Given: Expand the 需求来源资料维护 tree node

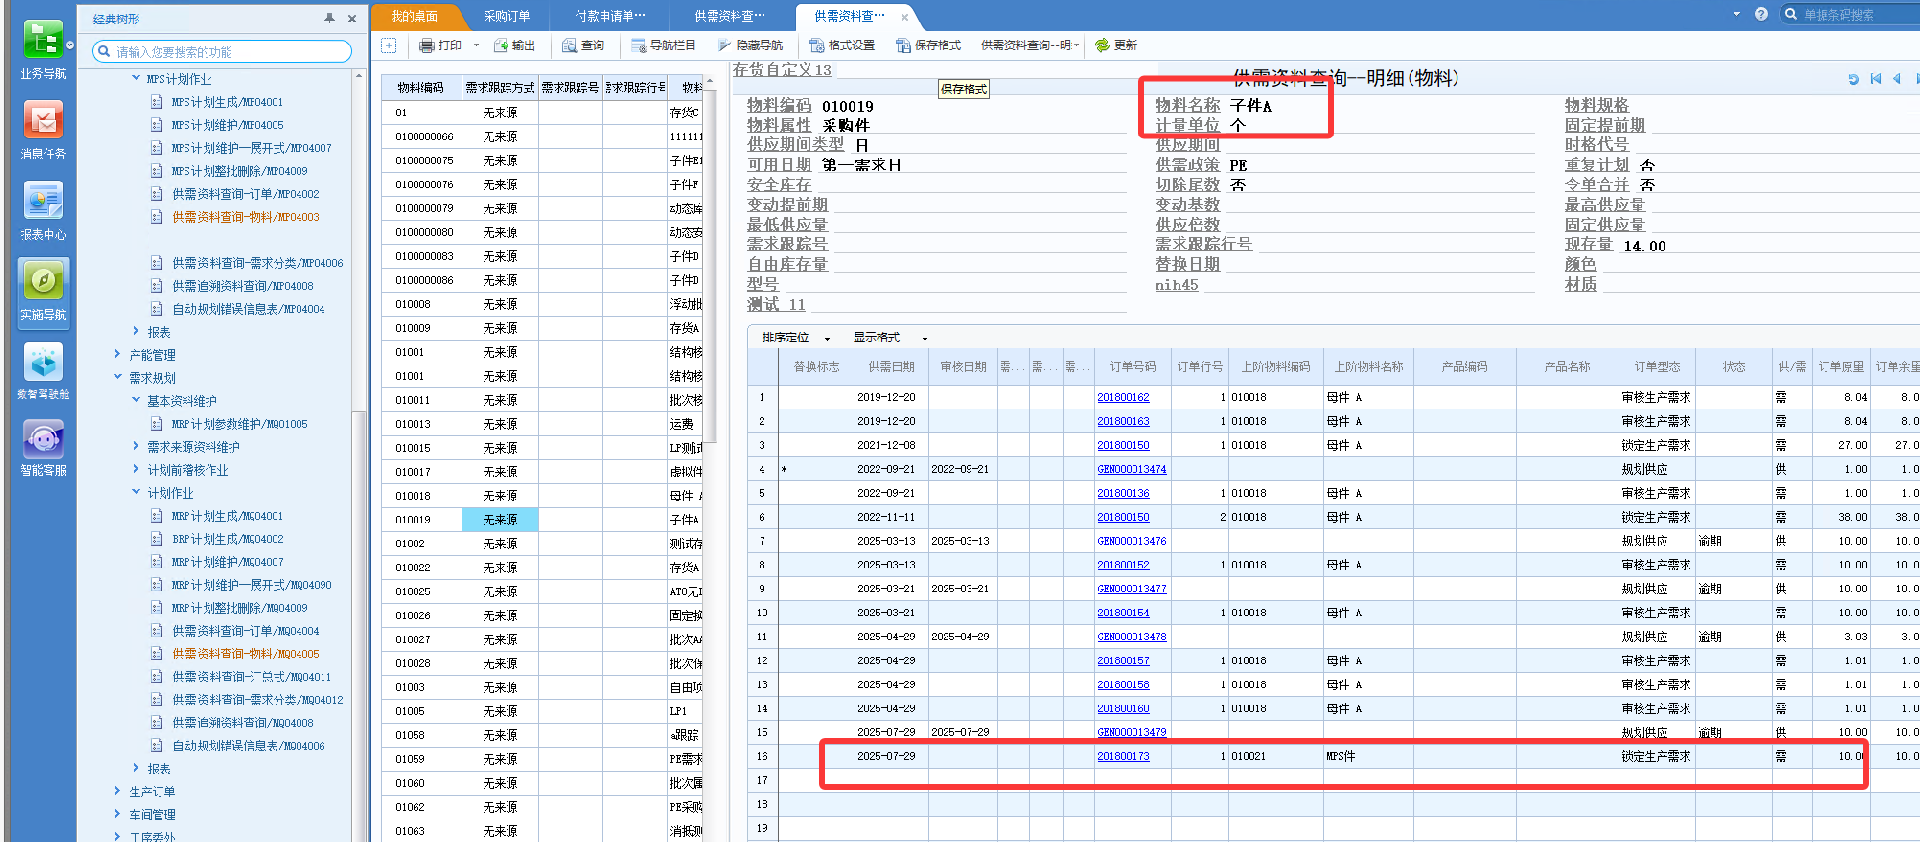Looking at the screenshot, I should pyautogui.click(x=136, y=446).
